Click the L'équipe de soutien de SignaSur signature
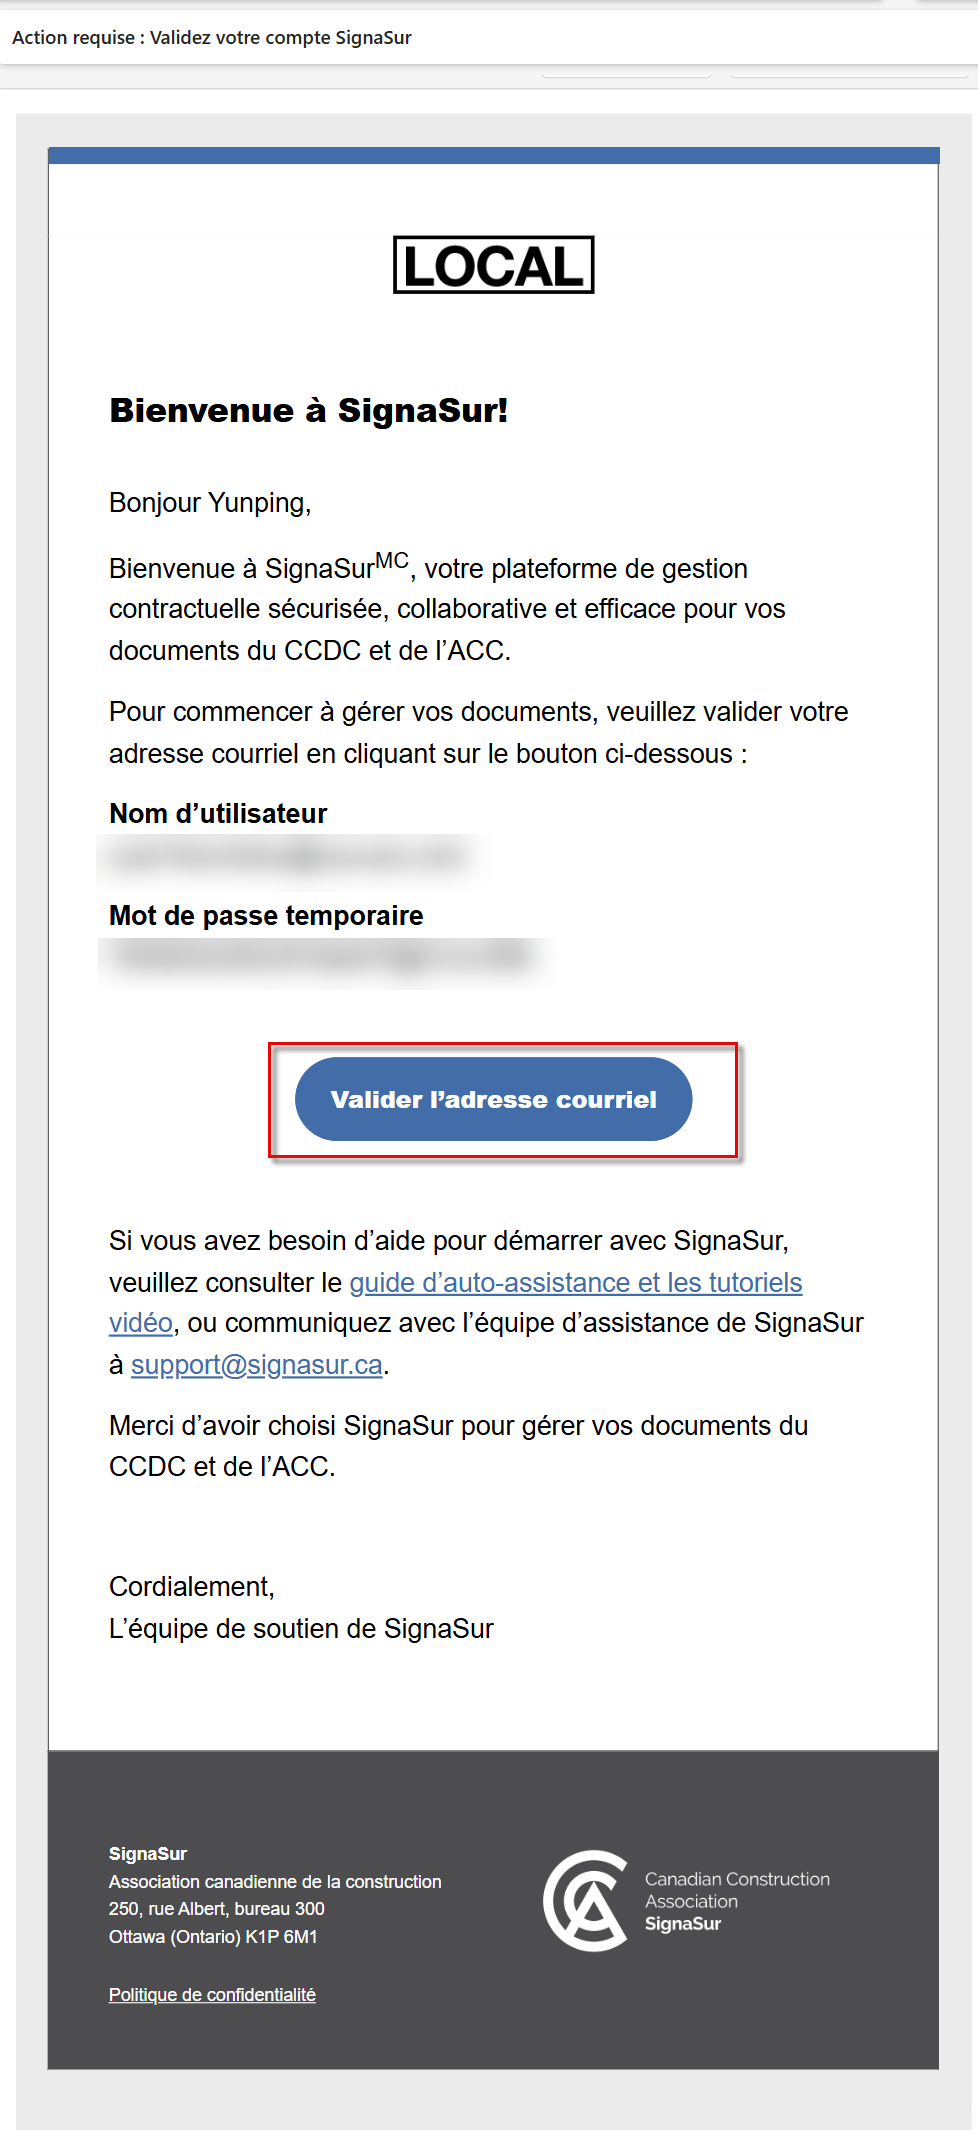This screenshot has width=978, height=2130. click(x=301, y=1629)
